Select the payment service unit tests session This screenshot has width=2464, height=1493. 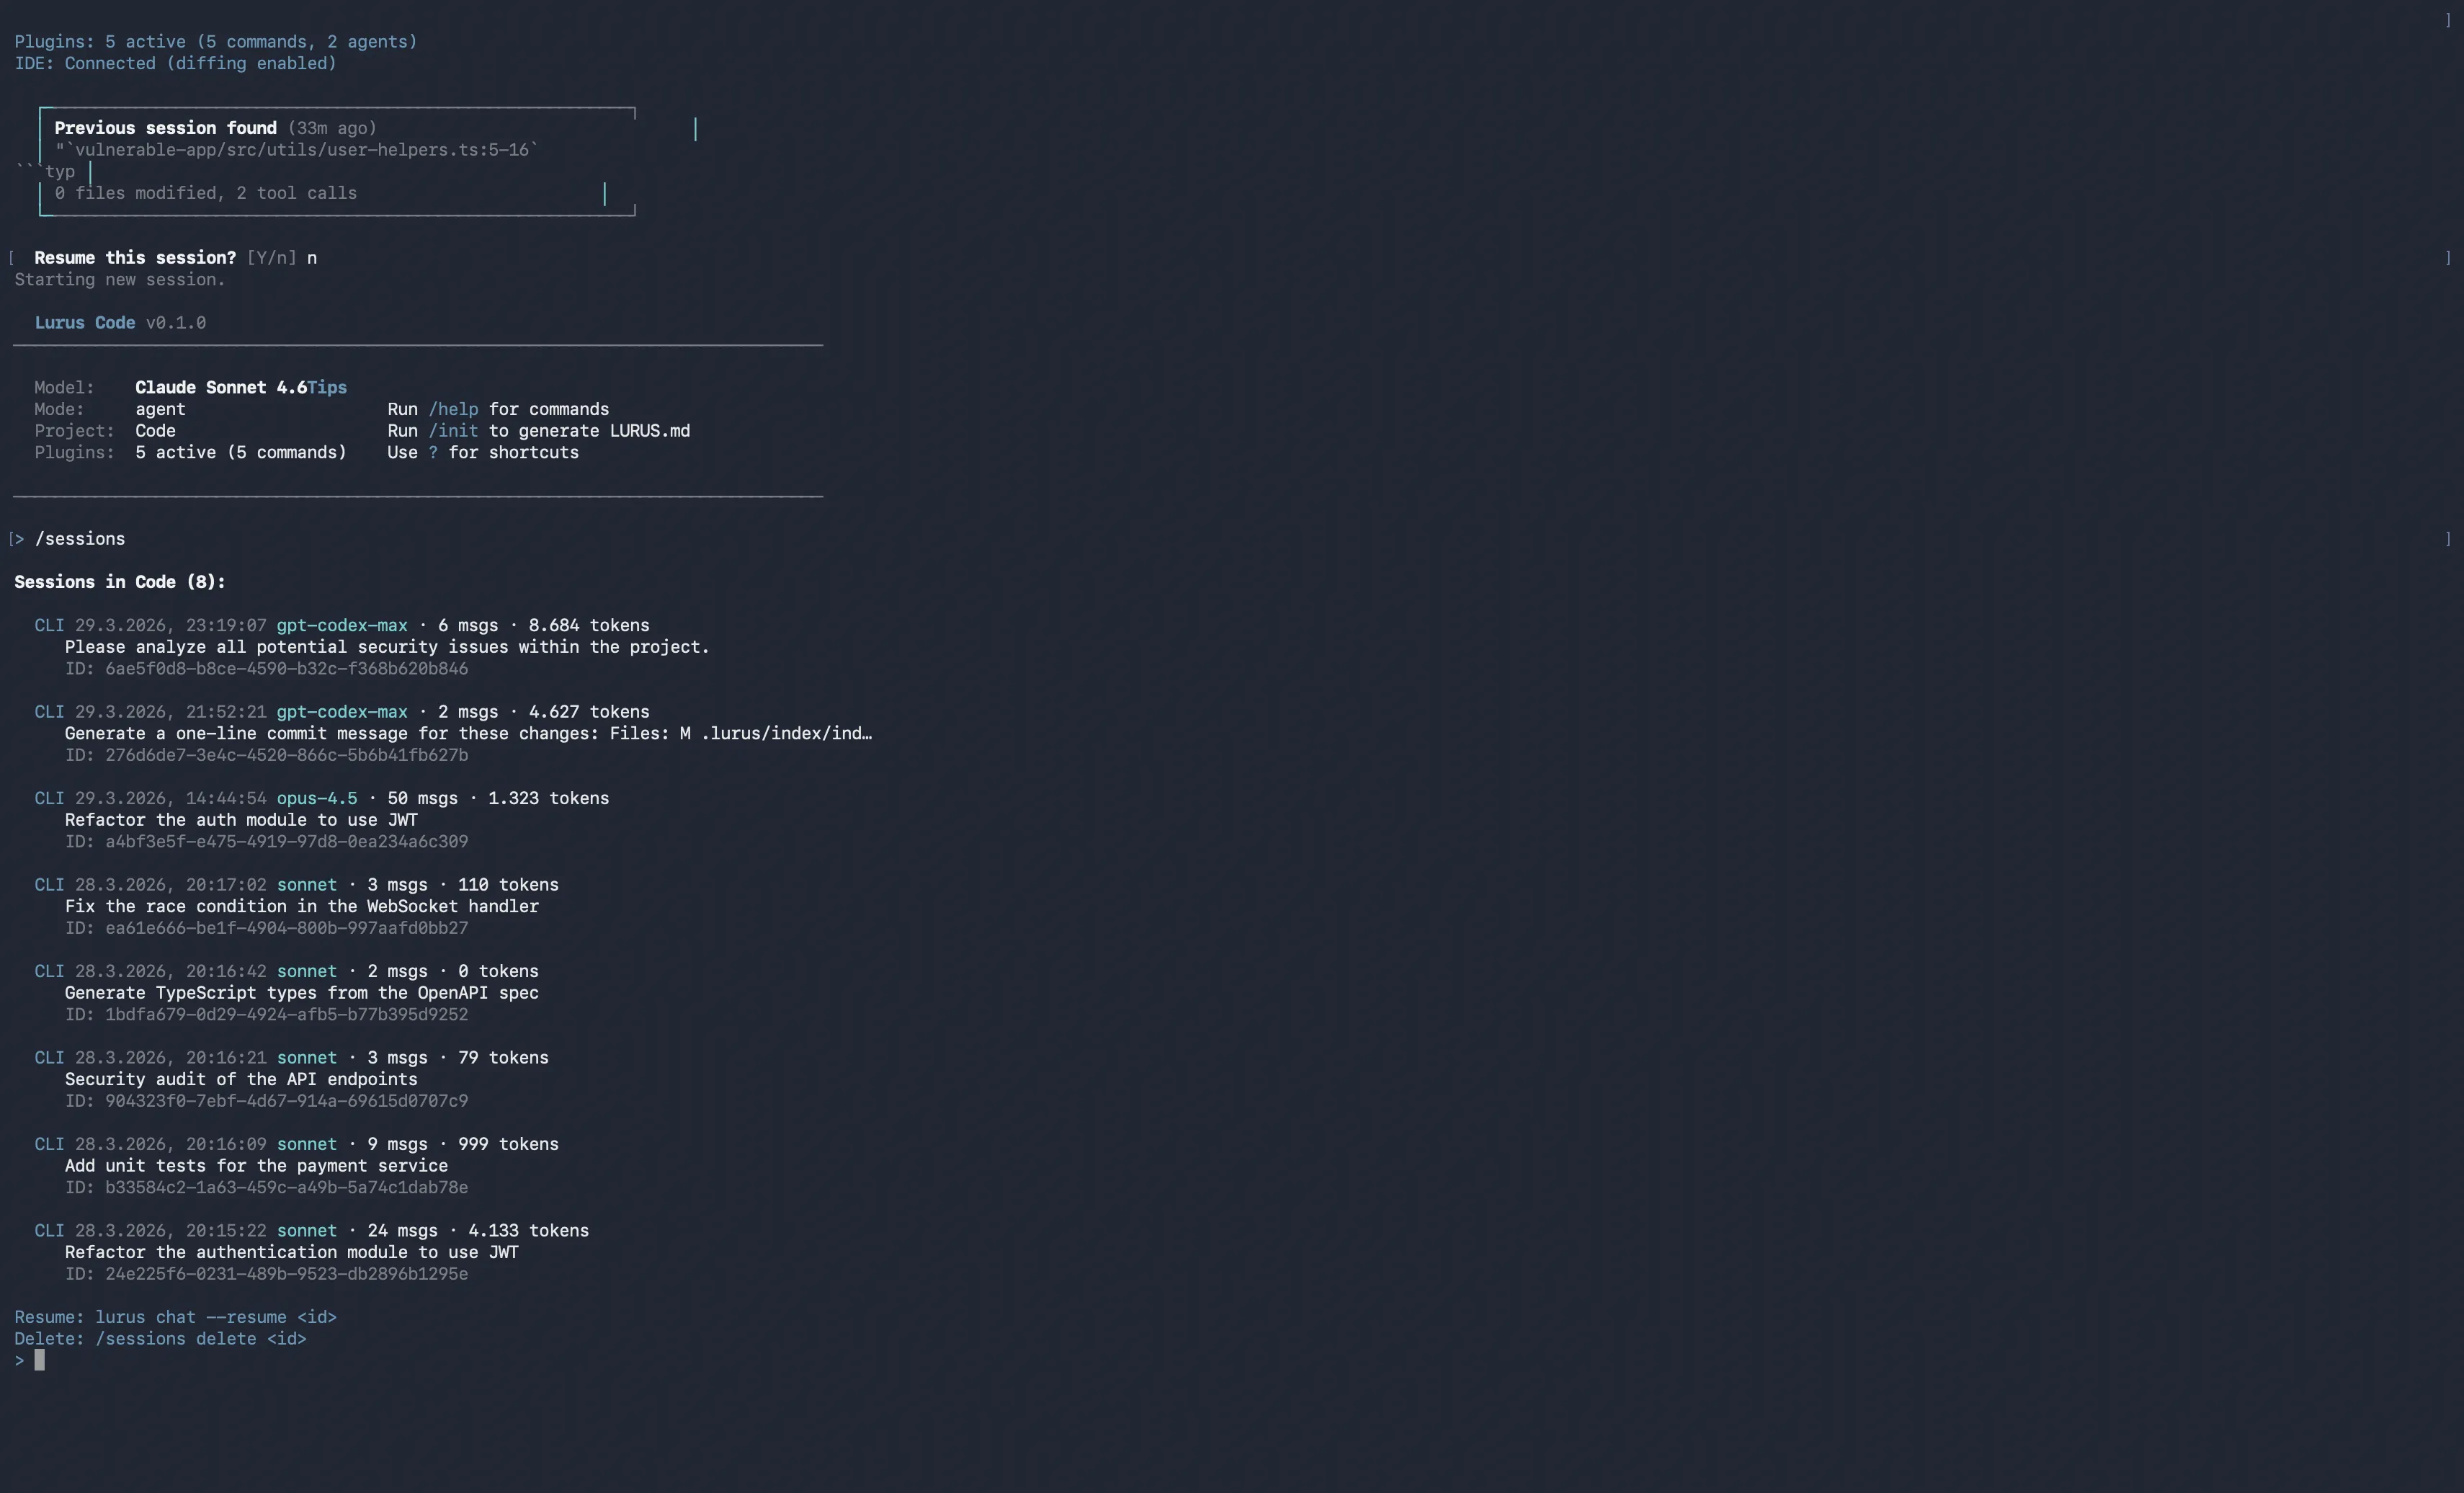tap(255, 1166)
